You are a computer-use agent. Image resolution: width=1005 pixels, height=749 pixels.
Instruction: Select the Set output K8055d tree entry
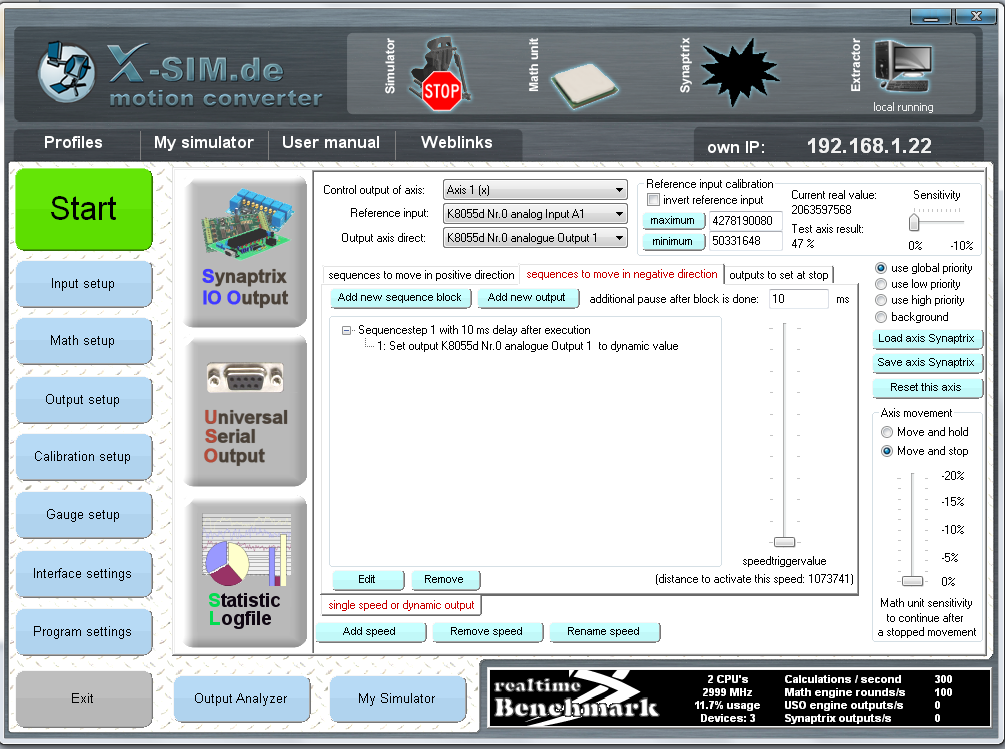(x=527, y=346)
